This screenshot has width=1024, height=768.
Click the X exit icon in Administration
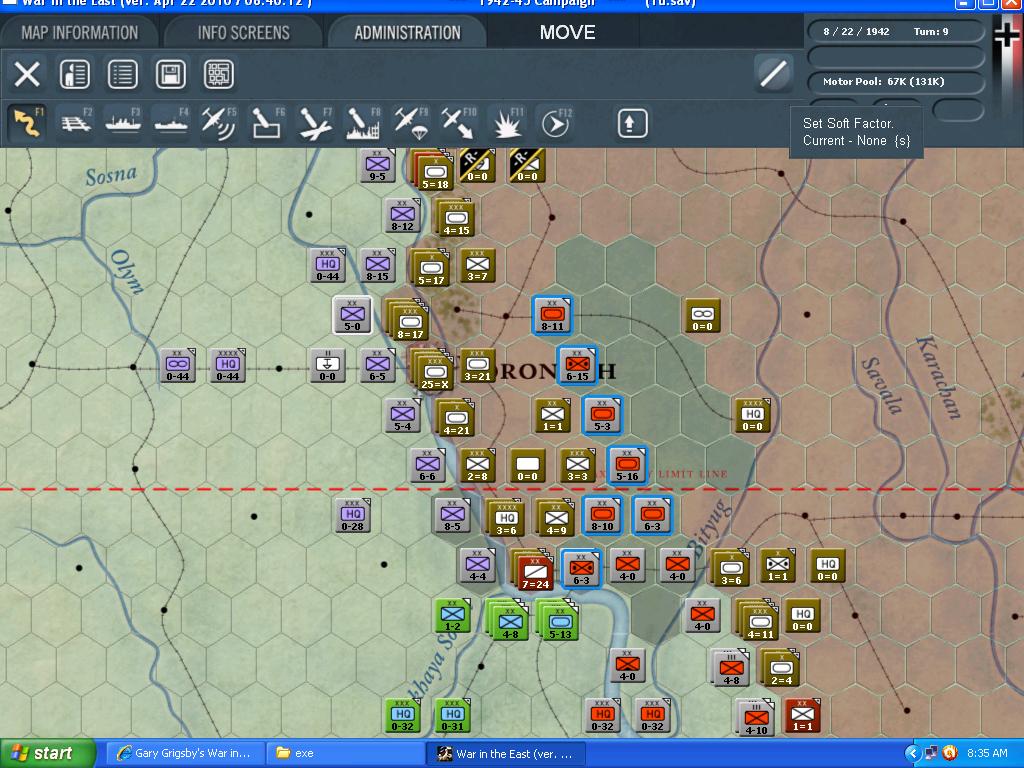(x=27, y=74)
